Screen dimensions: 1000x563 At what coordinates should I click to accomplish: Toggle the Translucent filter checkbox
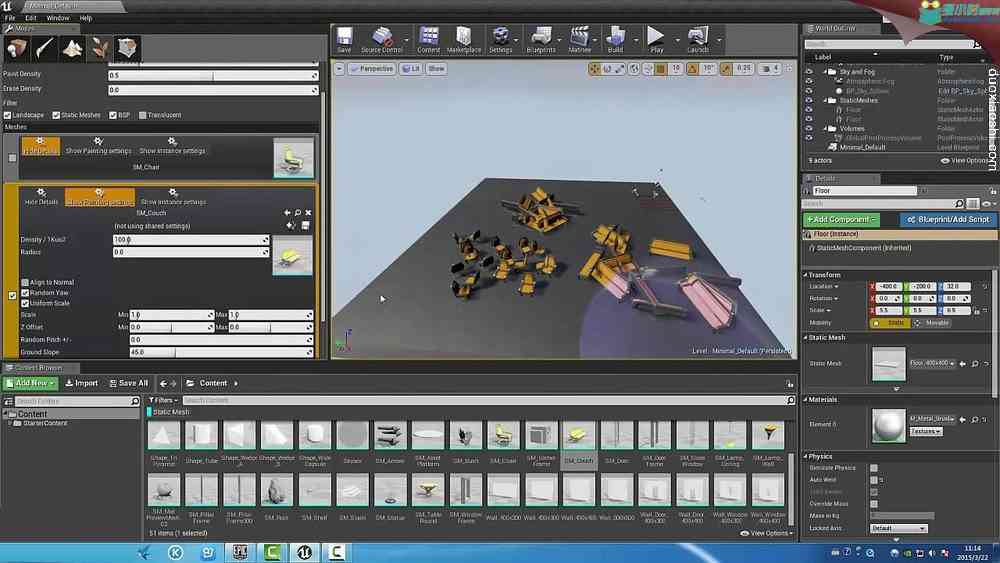tap(143, 115)
